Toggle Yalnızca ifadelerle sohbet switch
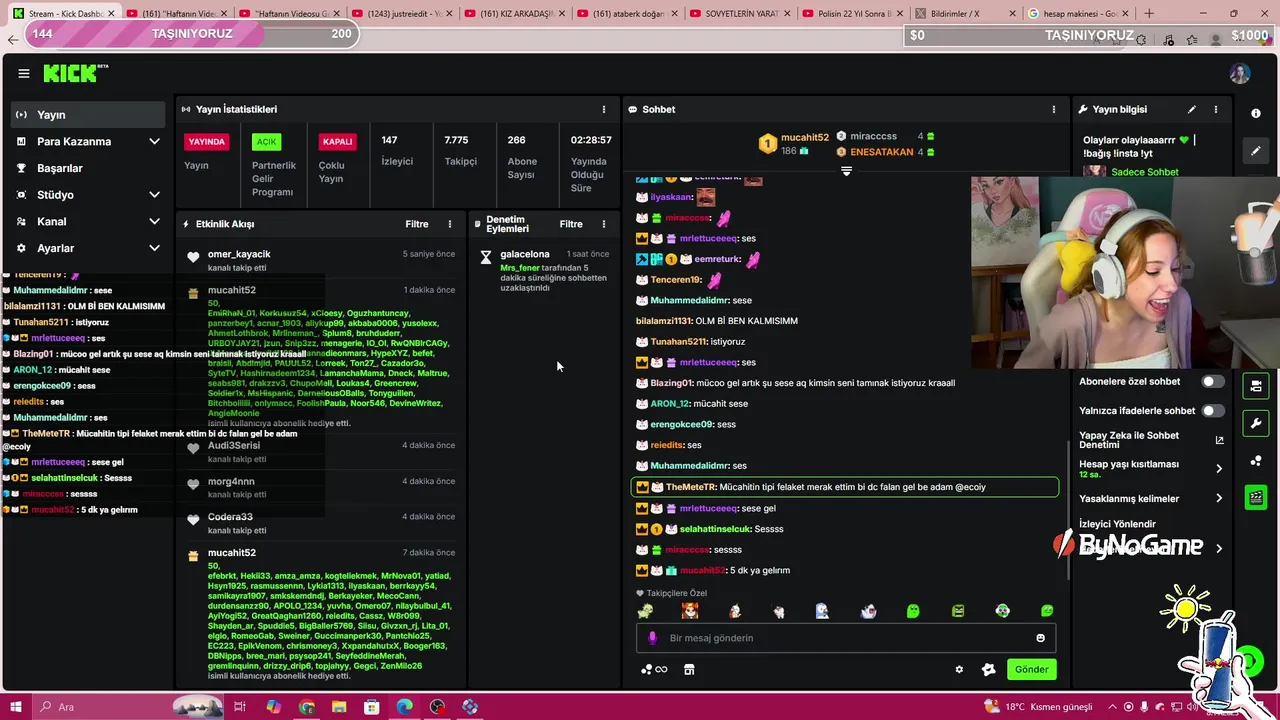1280x720 pixels. [x=1212, y=410]
